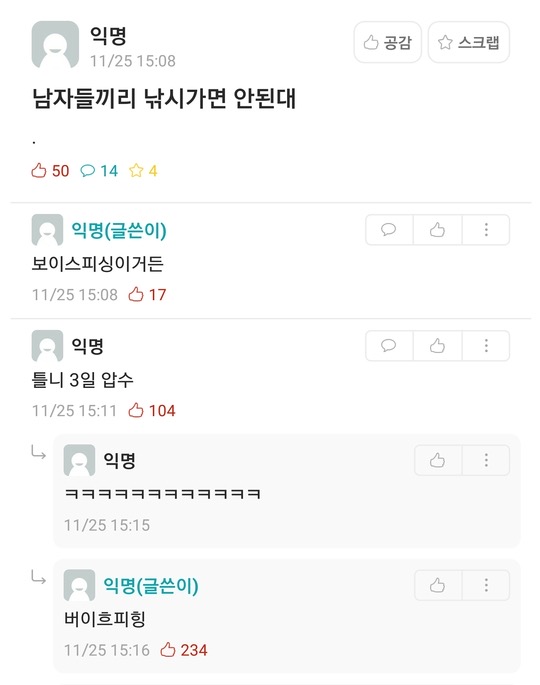The width and height of the screenshot is (540, 685).
Task: Click the 104 likes count on the 틀니 comment
Action: click(152, 411)
